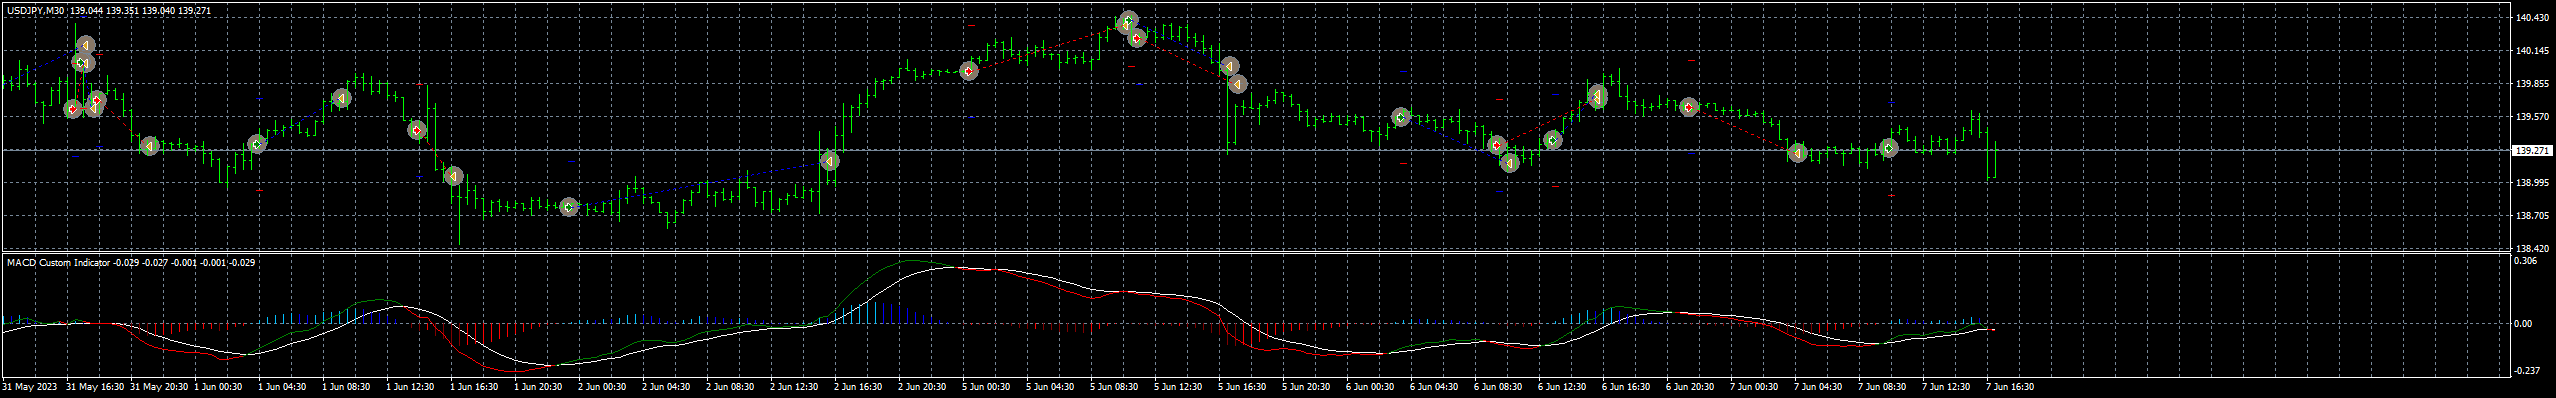Click the 31 May 2023 time label
Screen dimensions: 2556x398
pyautogui.click(x=30, y=386)
